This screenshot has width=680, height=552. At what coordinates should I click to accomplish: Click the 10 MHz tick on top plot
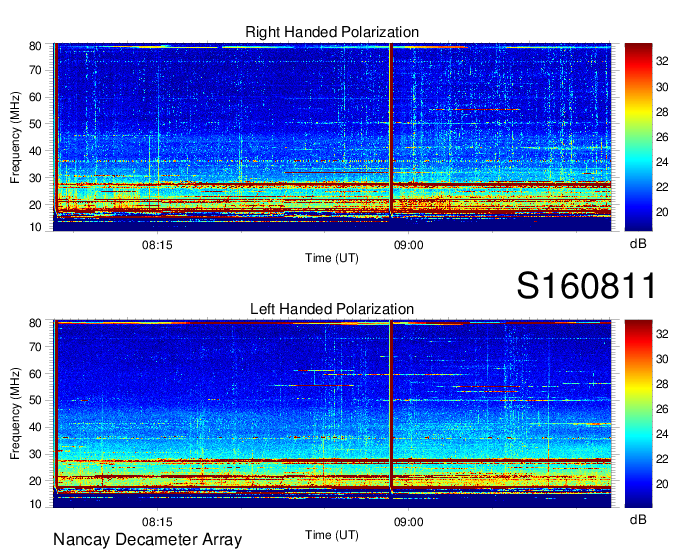(x=35, y=227)
